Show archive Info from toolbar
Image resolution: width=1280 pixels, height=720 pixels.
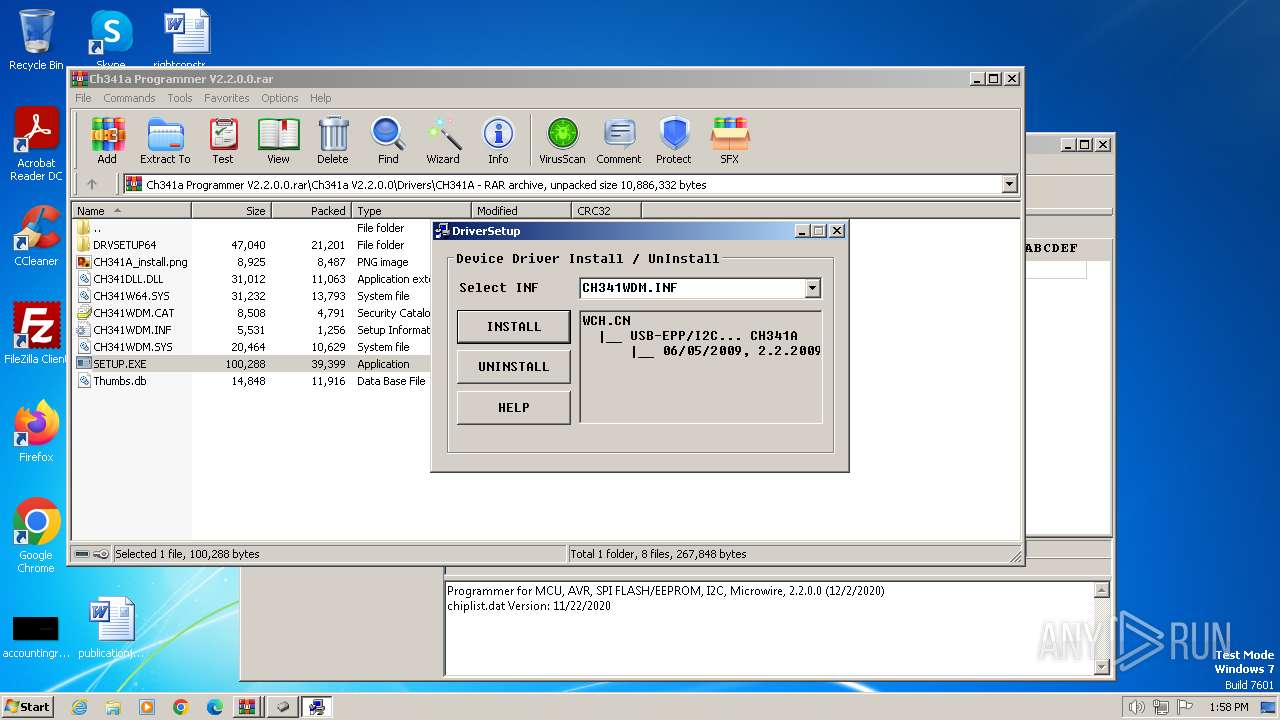coord(498,140)
